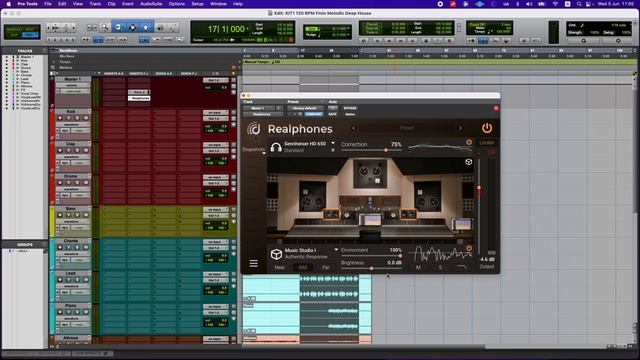
Task: Go to previous Realphones preset arrow
Action: point(354,128)
